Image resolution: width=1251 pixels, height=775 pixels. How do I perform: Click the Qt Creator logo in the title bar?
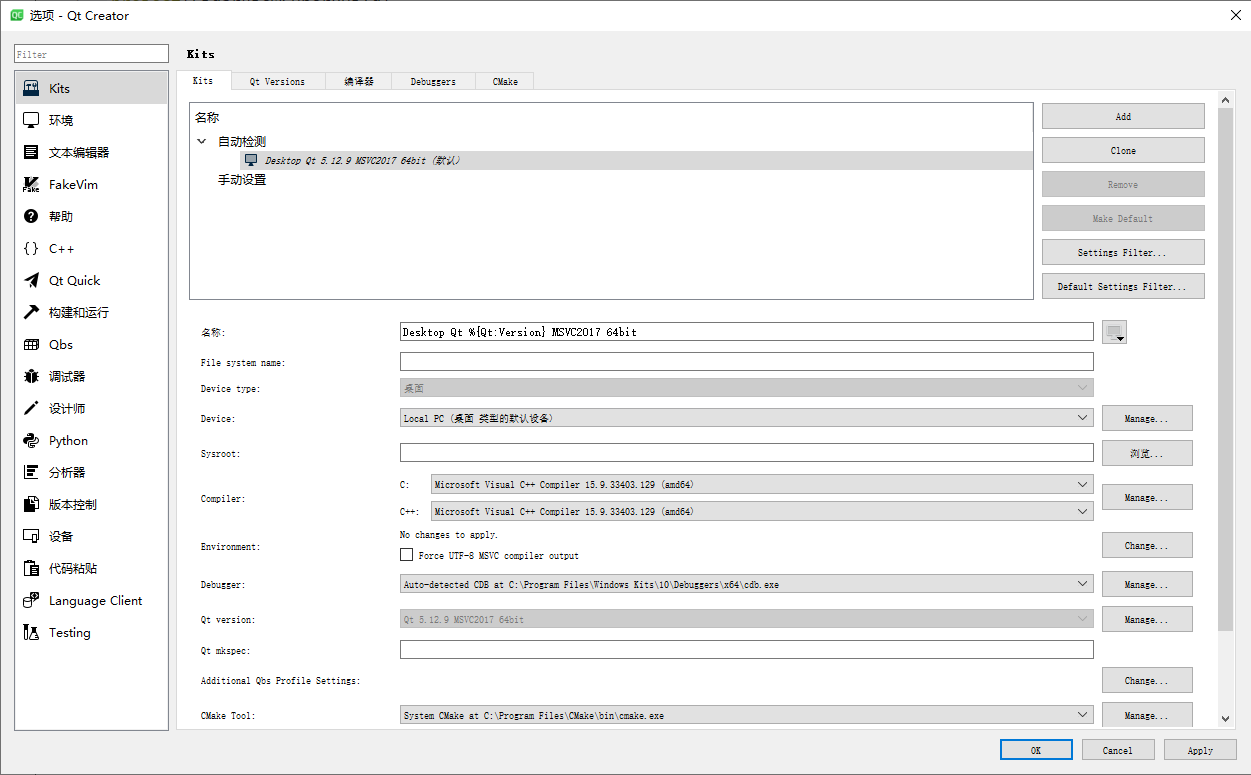pos(17,15)
